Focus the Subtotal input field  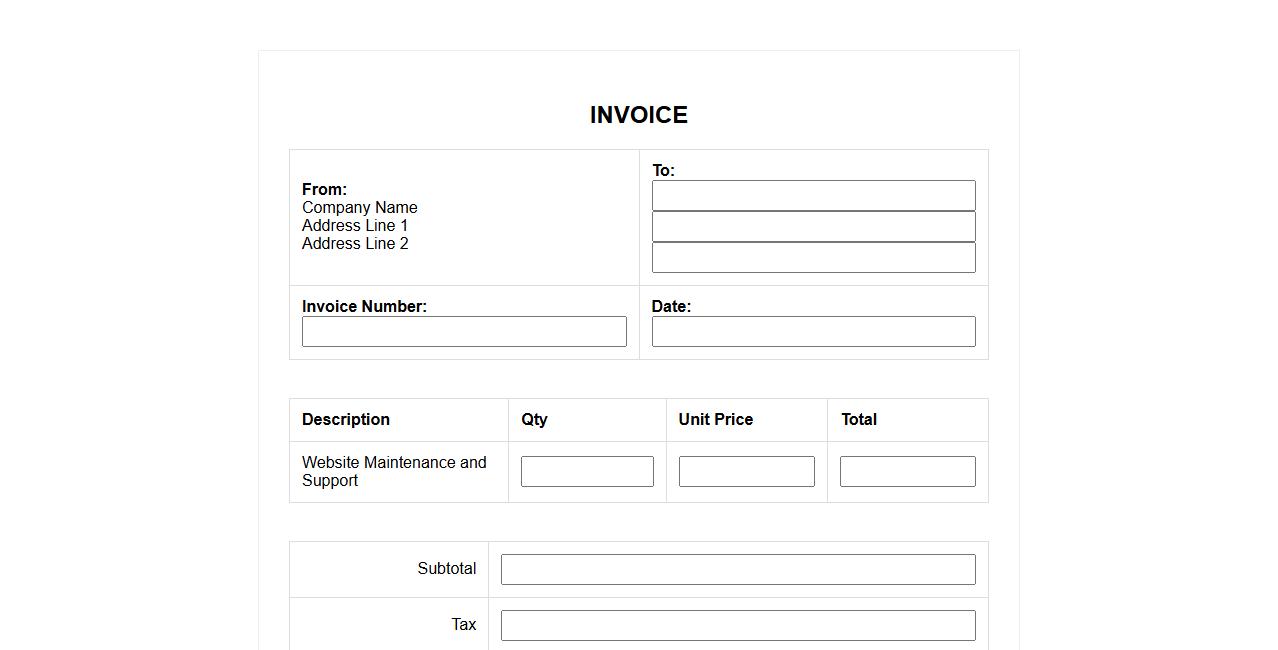pyautogui.click(x=738, y=570)
